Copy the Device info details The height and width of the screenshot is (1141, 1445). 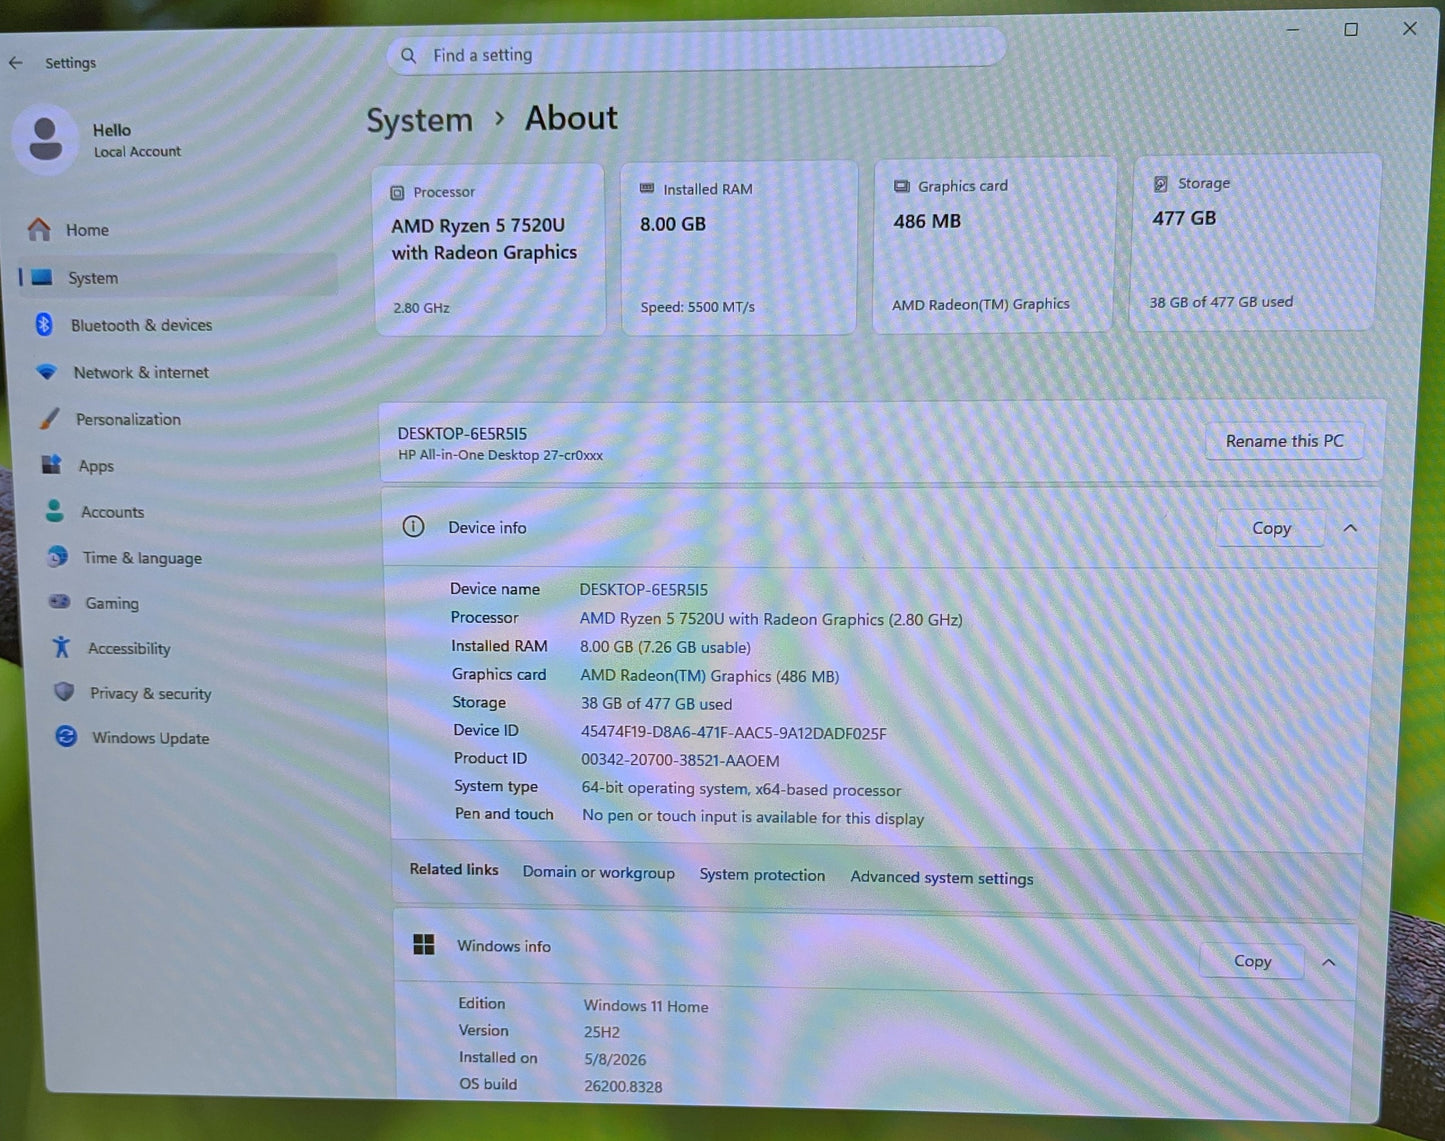tap(1271, 528)
